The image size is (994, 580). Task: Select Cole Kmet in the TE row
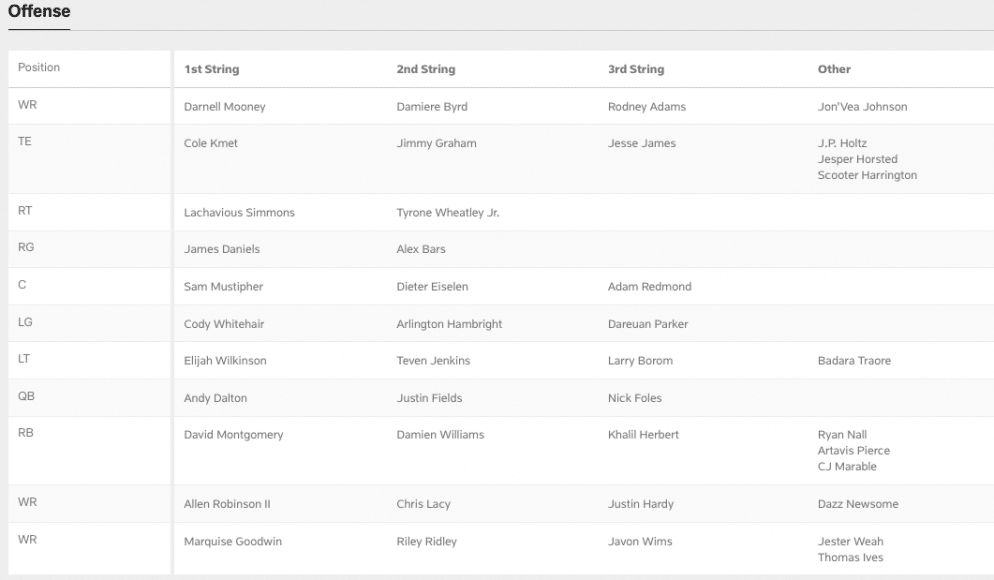[x=209, y=143]
